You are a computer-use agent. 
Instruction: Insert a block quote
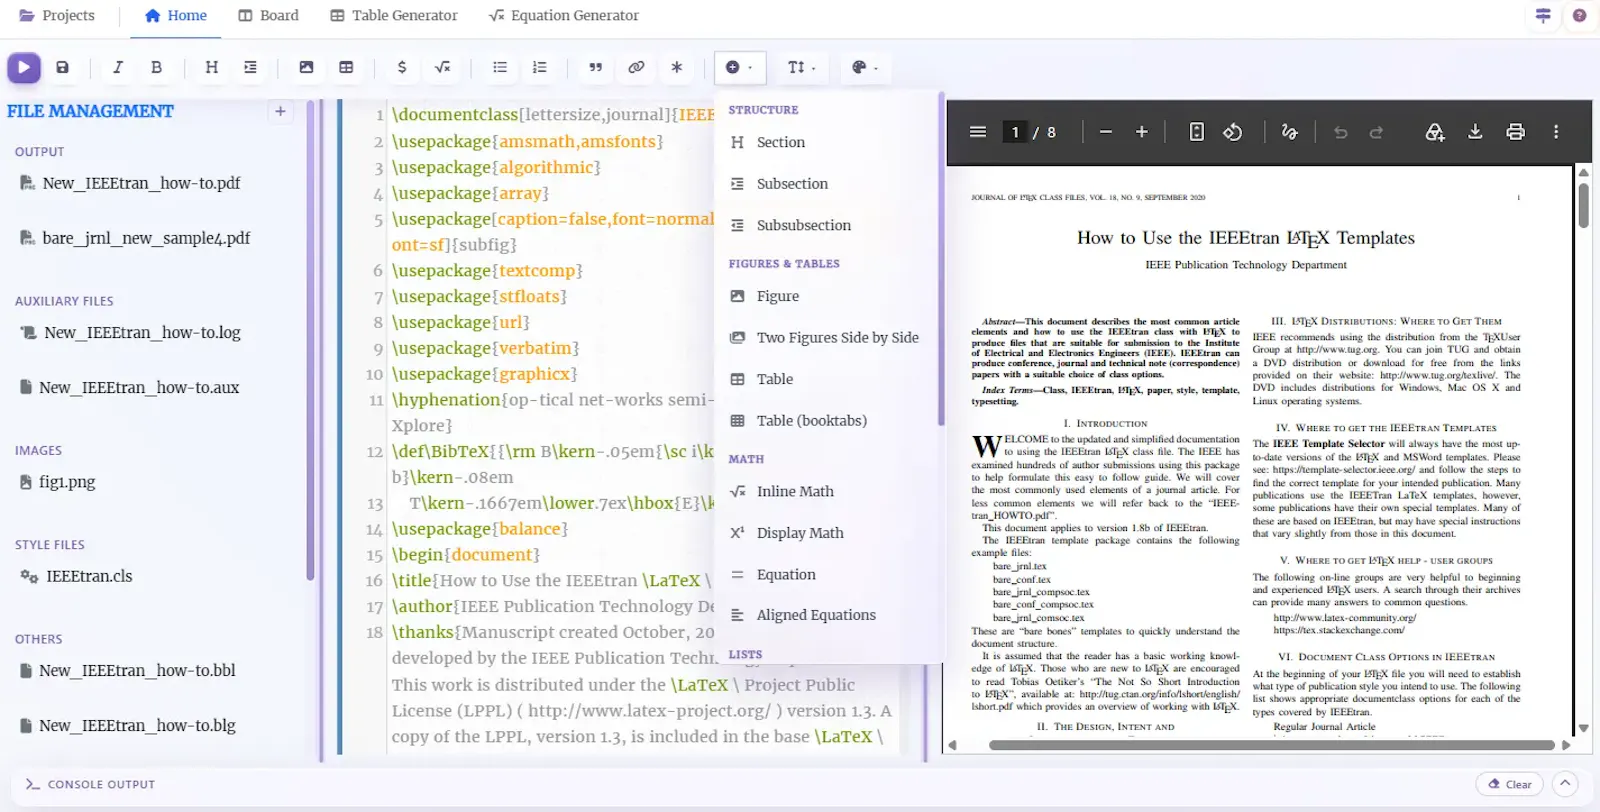coord(595,67)
